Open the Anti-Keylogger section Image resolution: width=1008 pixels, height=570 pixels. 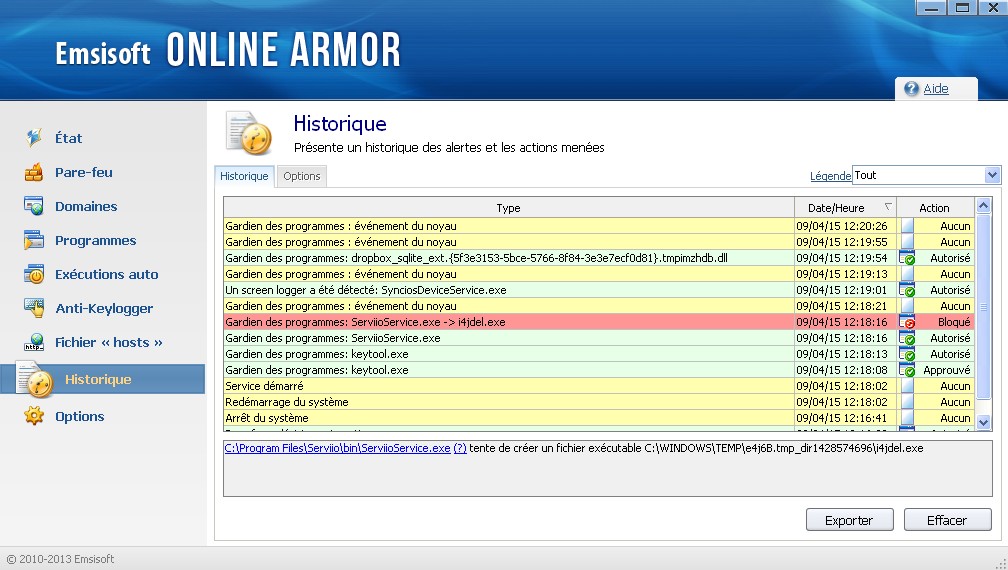coord(104,308)
